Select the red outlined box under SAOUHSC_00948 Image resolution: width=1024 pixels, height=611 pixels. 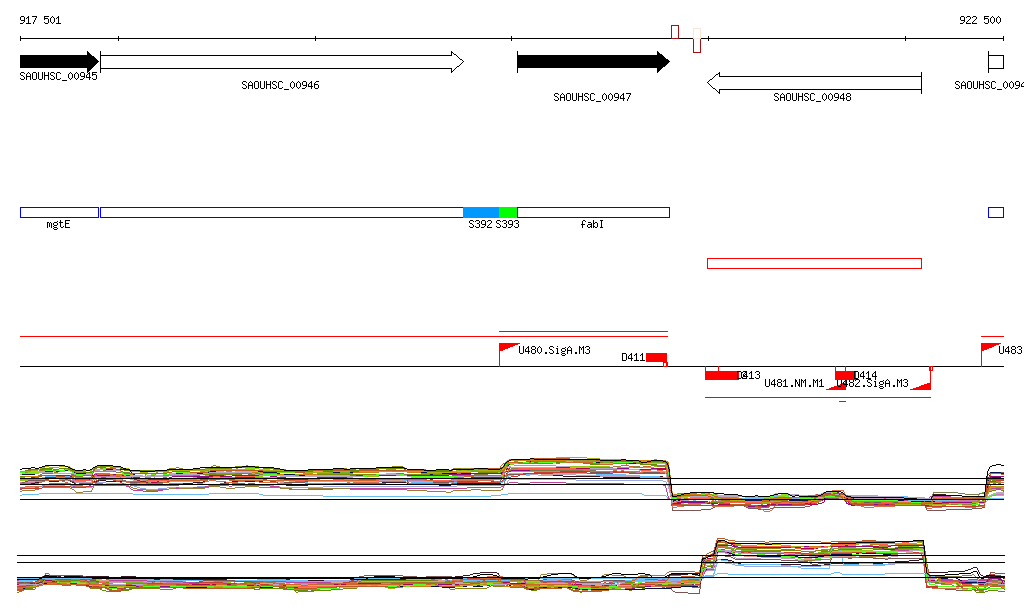814,263
